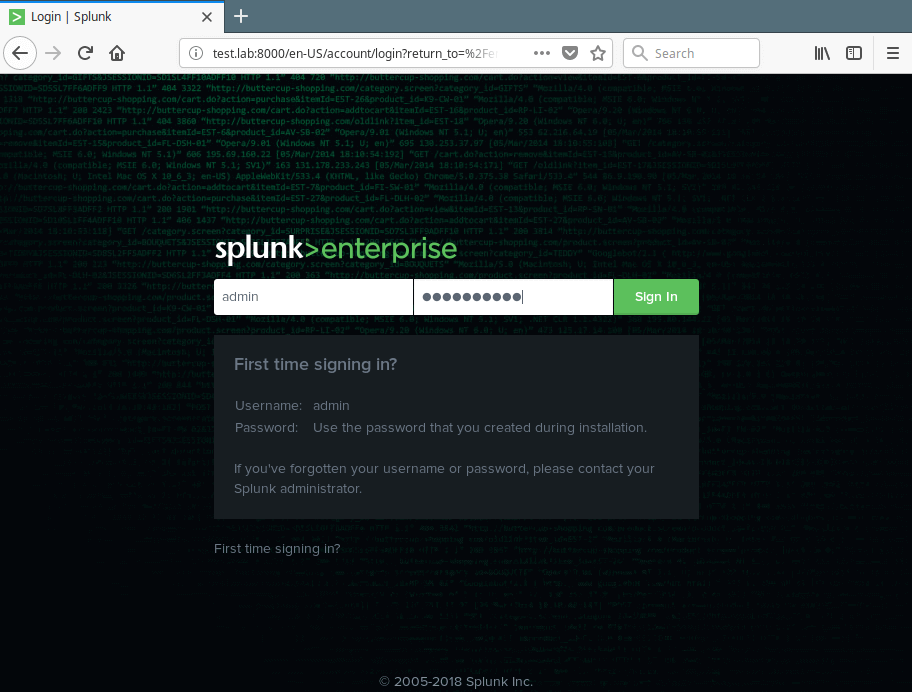This screenshot has height=692, width=912.
Task: Open the Library icon in toolbar
Action: 822,53
